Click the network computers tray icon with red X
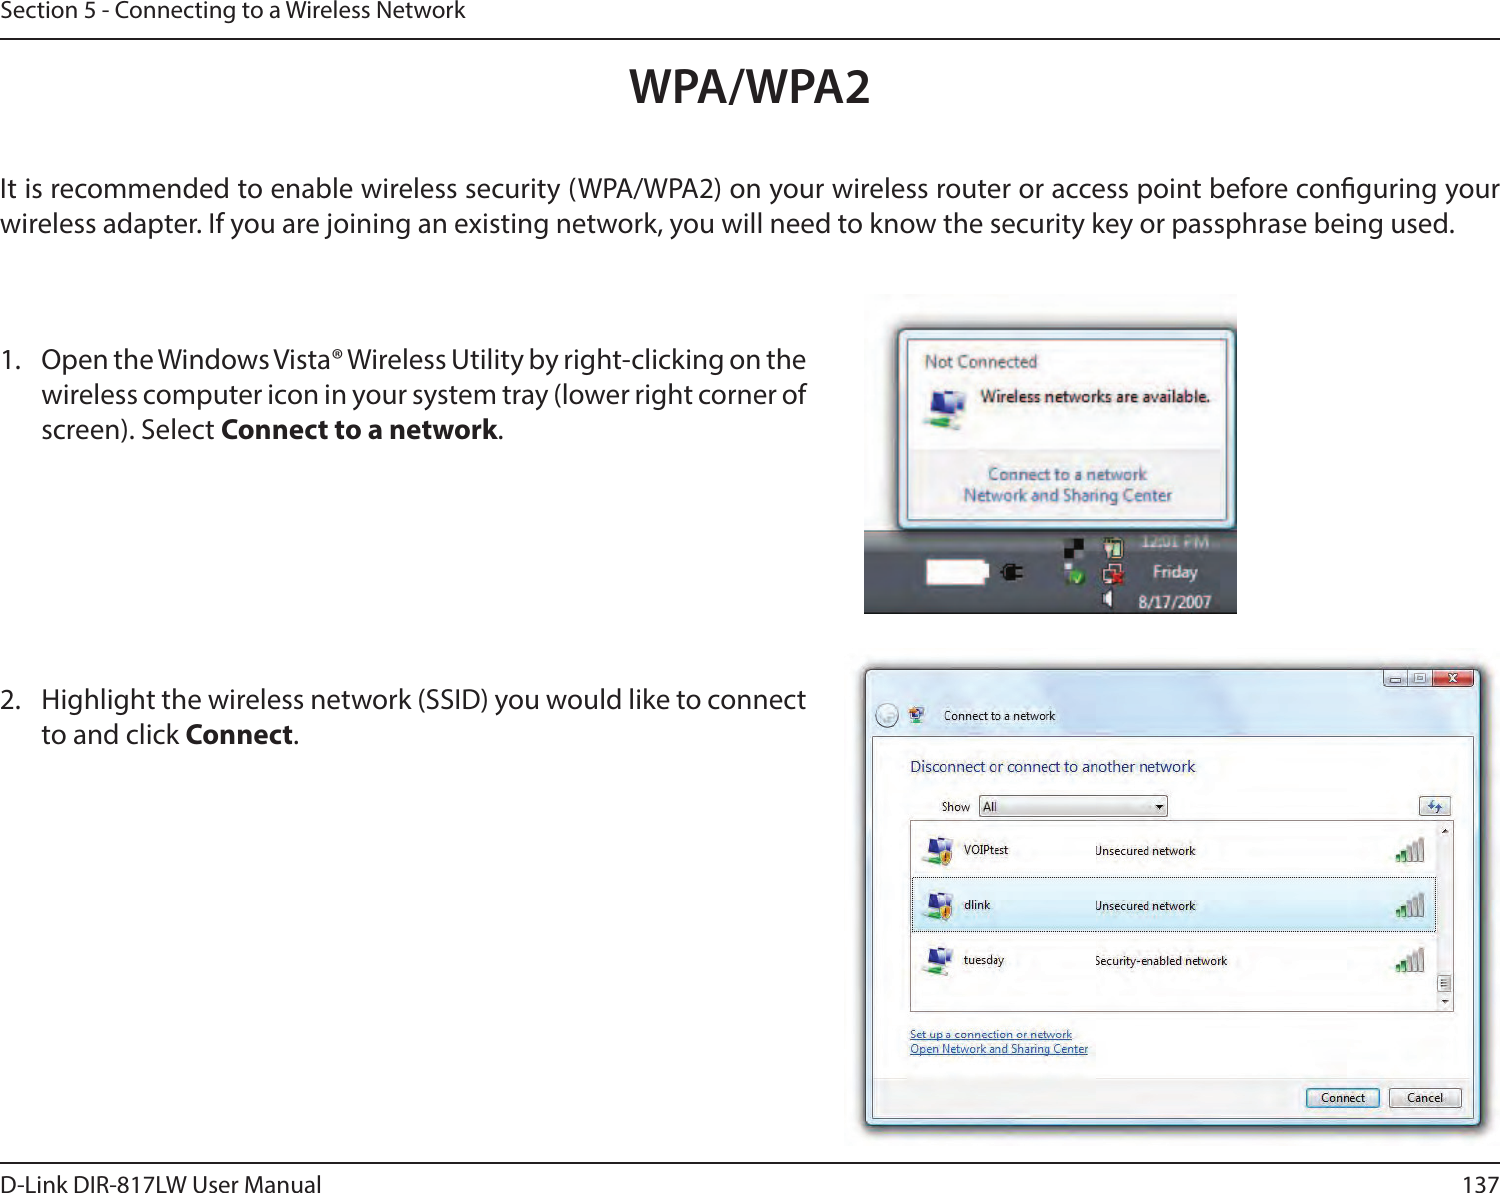 (1113, 574)
